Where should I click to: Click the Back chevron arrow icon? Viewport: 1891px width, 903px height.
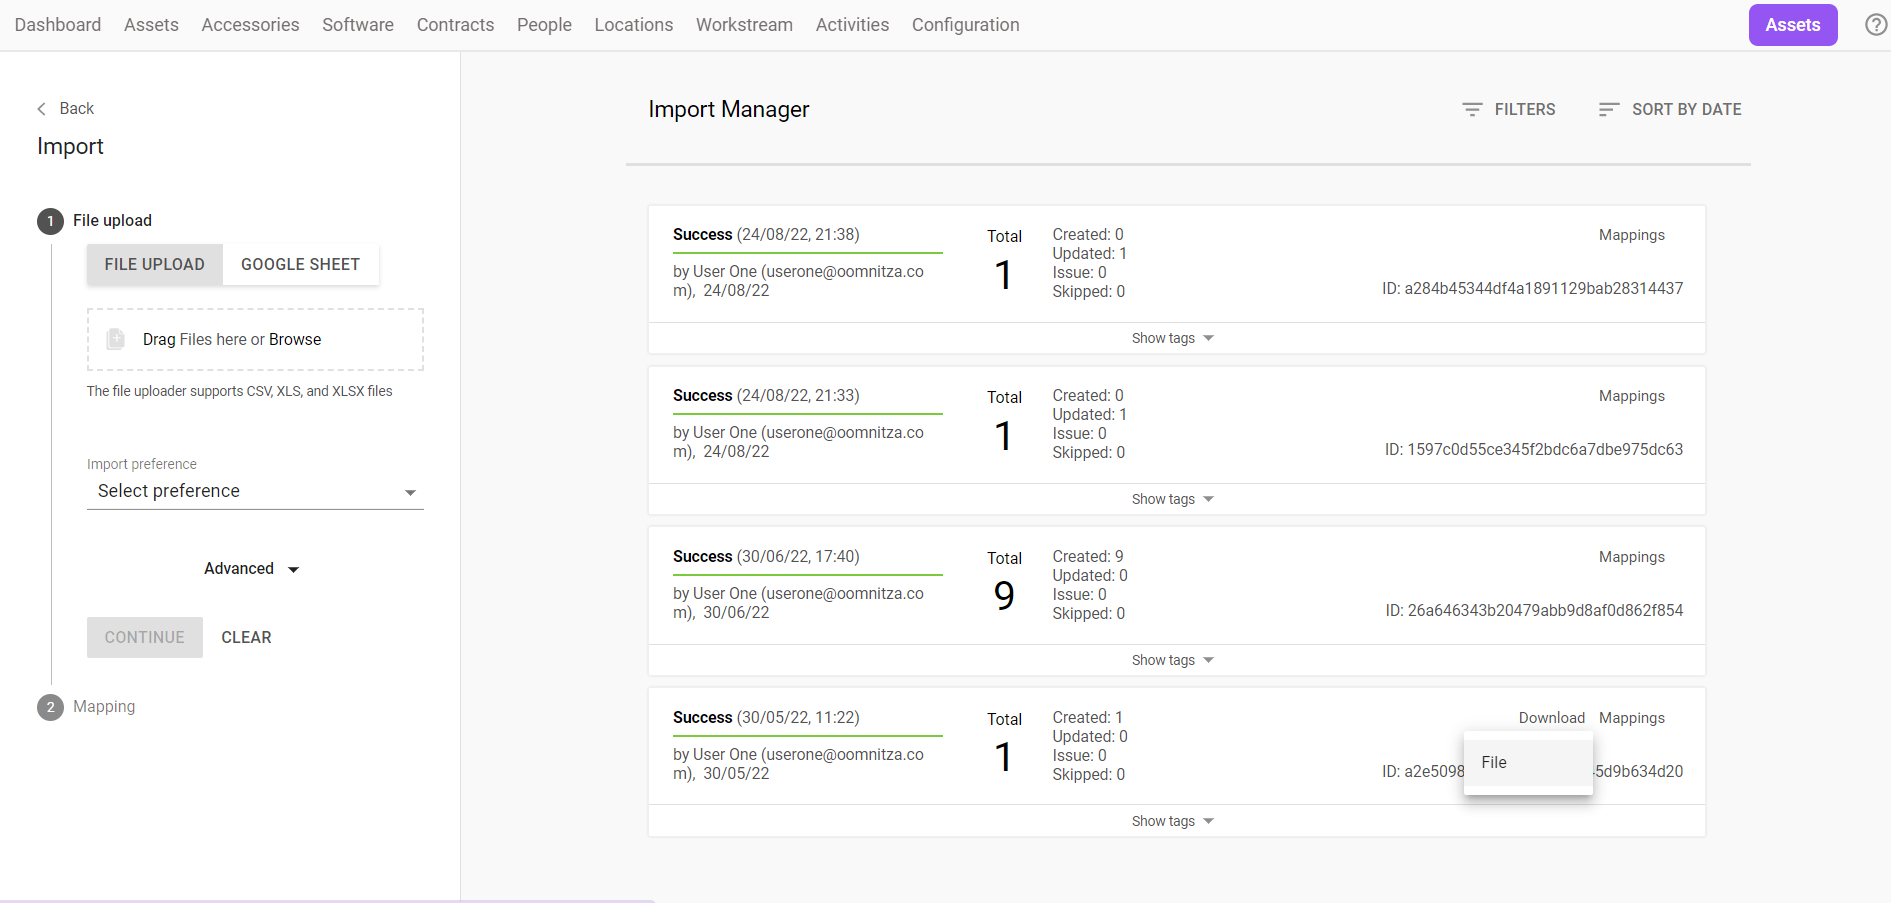pos(42,109)
